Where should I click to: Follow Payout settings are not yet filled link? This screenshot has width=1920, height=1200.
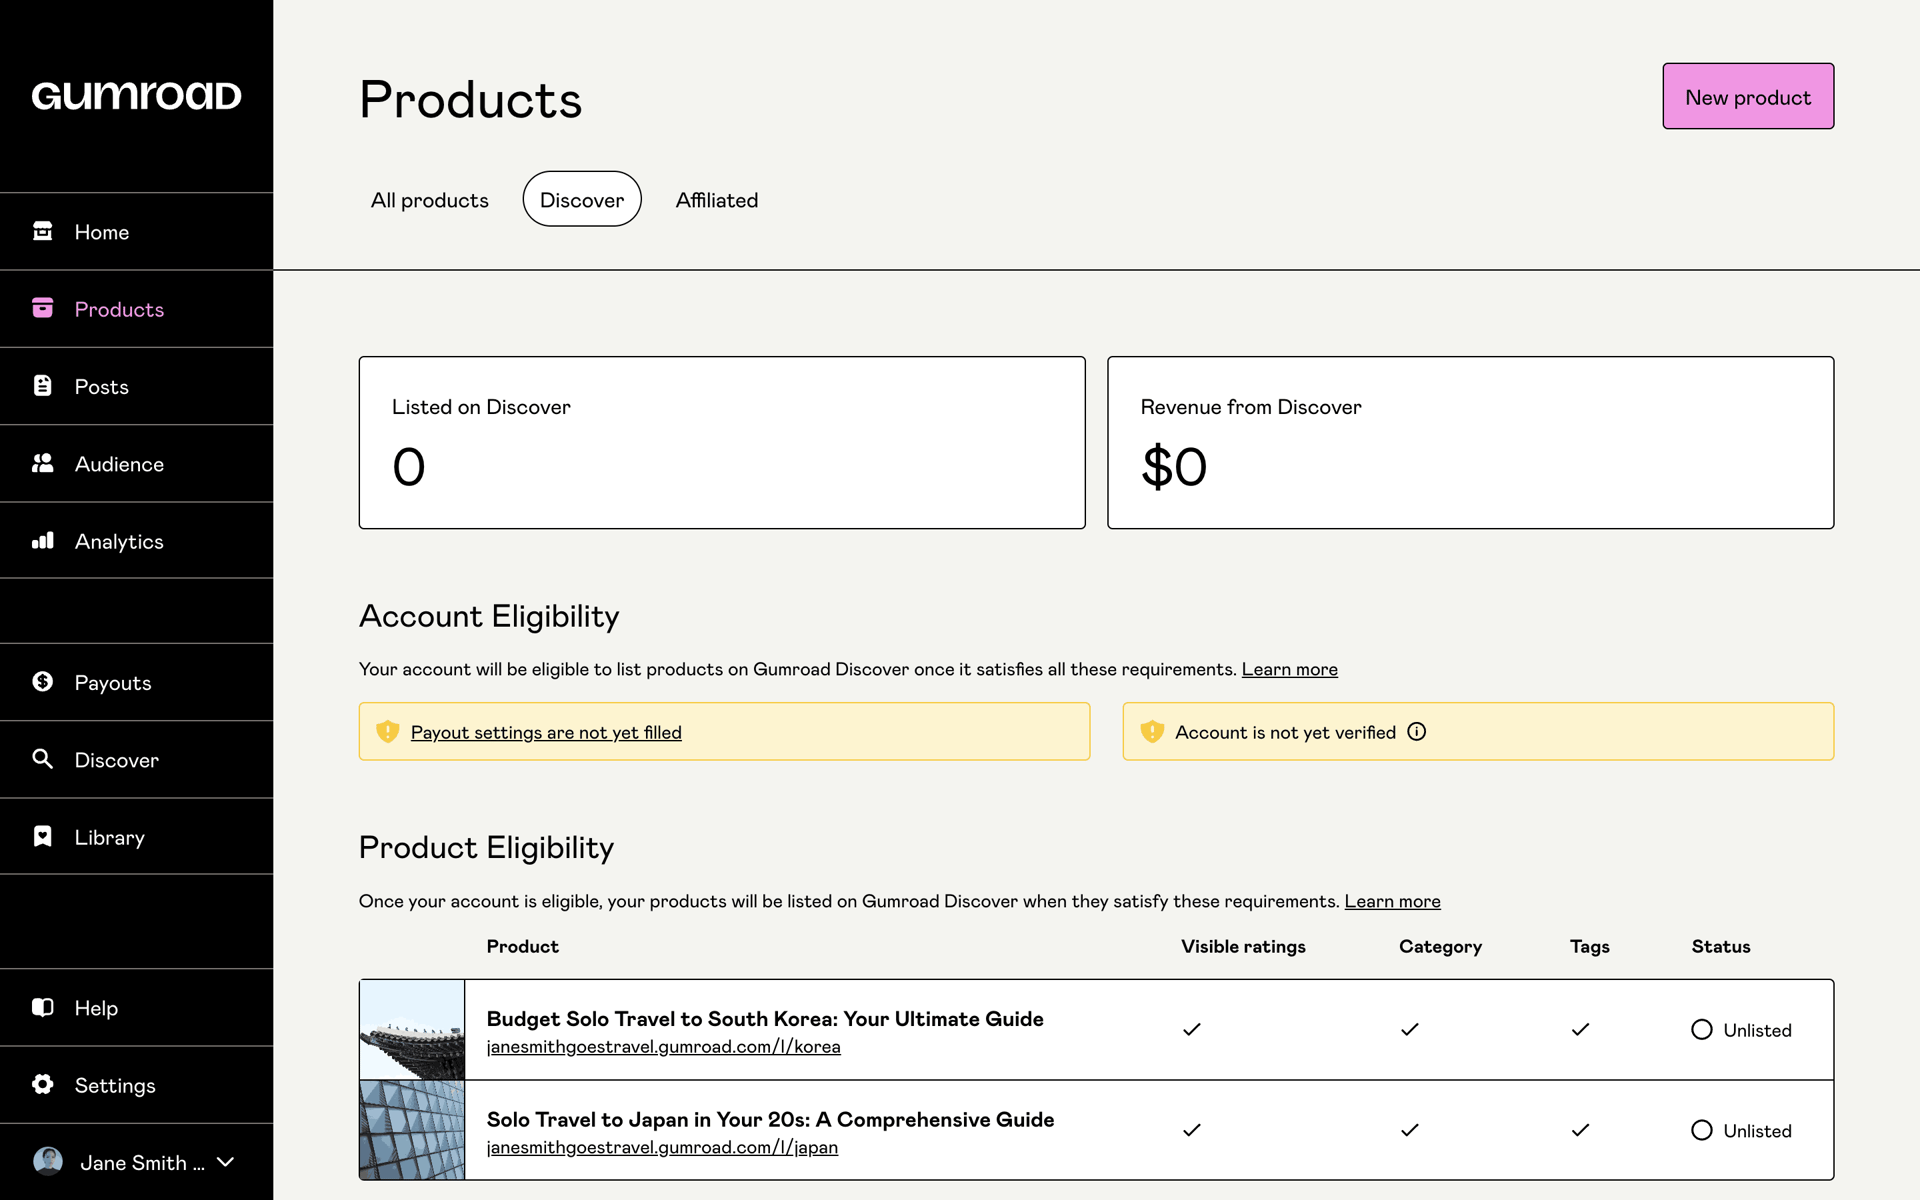click(546, 732)
